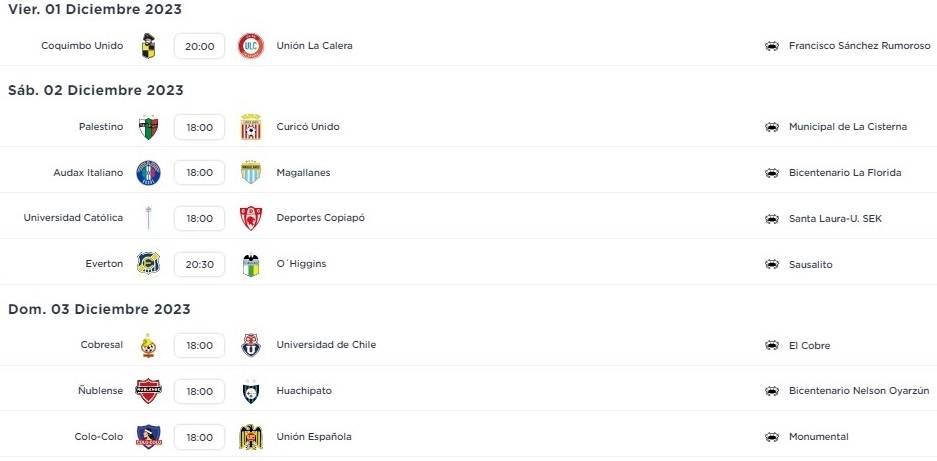Click the Colo-Colo team crest

(x=149, y=437)
